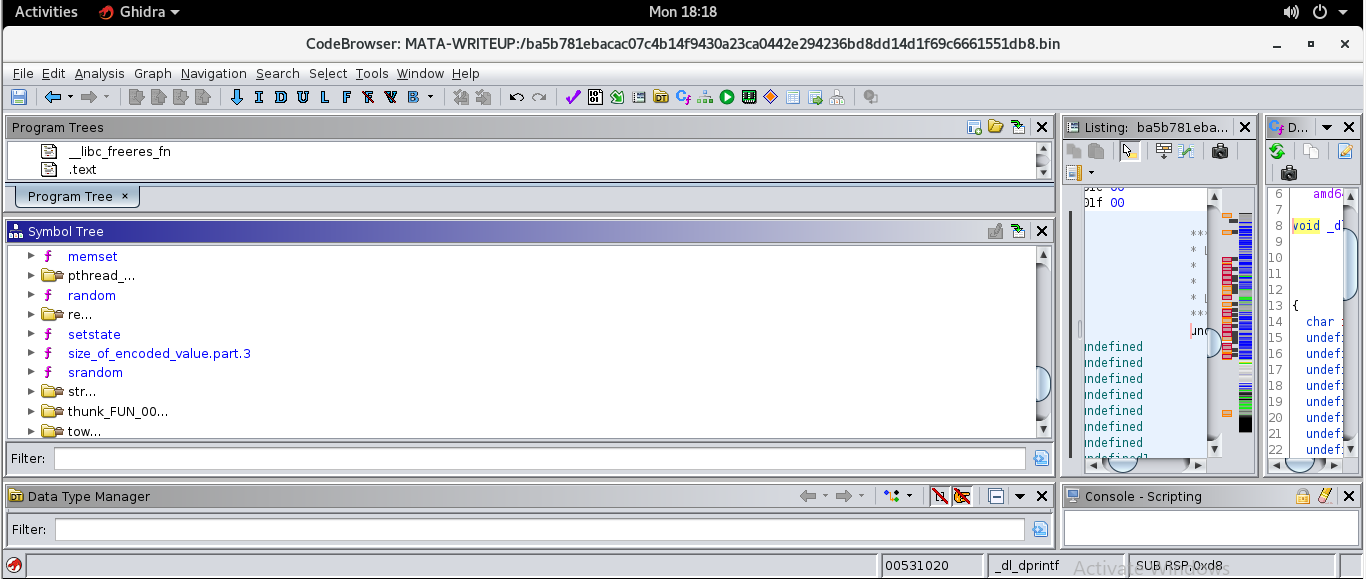Open Data Type Manager panel menu arrow
This screenshot has width=1366, height=579.
(1020, 496)
